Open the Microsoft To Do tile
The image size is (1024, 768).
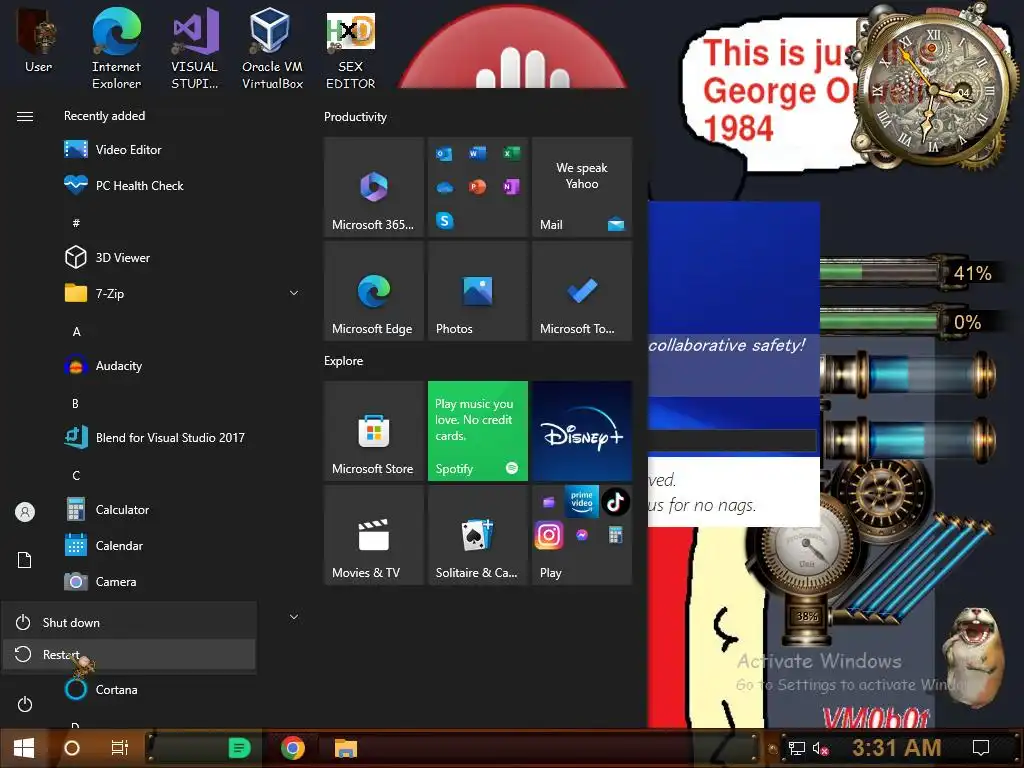point(582,291)
